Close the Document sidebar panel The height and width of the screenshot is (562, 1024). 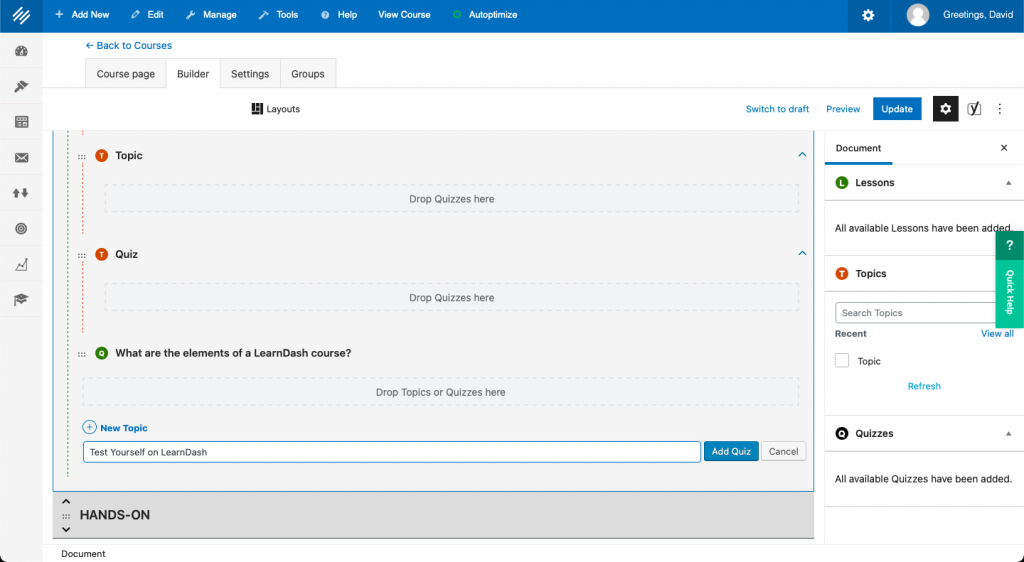tap(1004, 148)
